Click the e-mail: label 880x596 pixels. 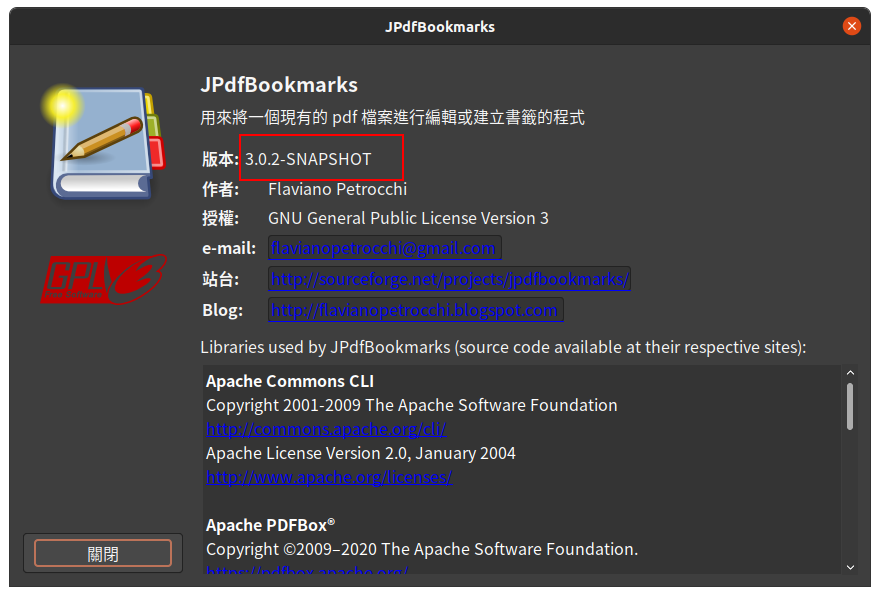pyautogui.click(x=229, y=248)
